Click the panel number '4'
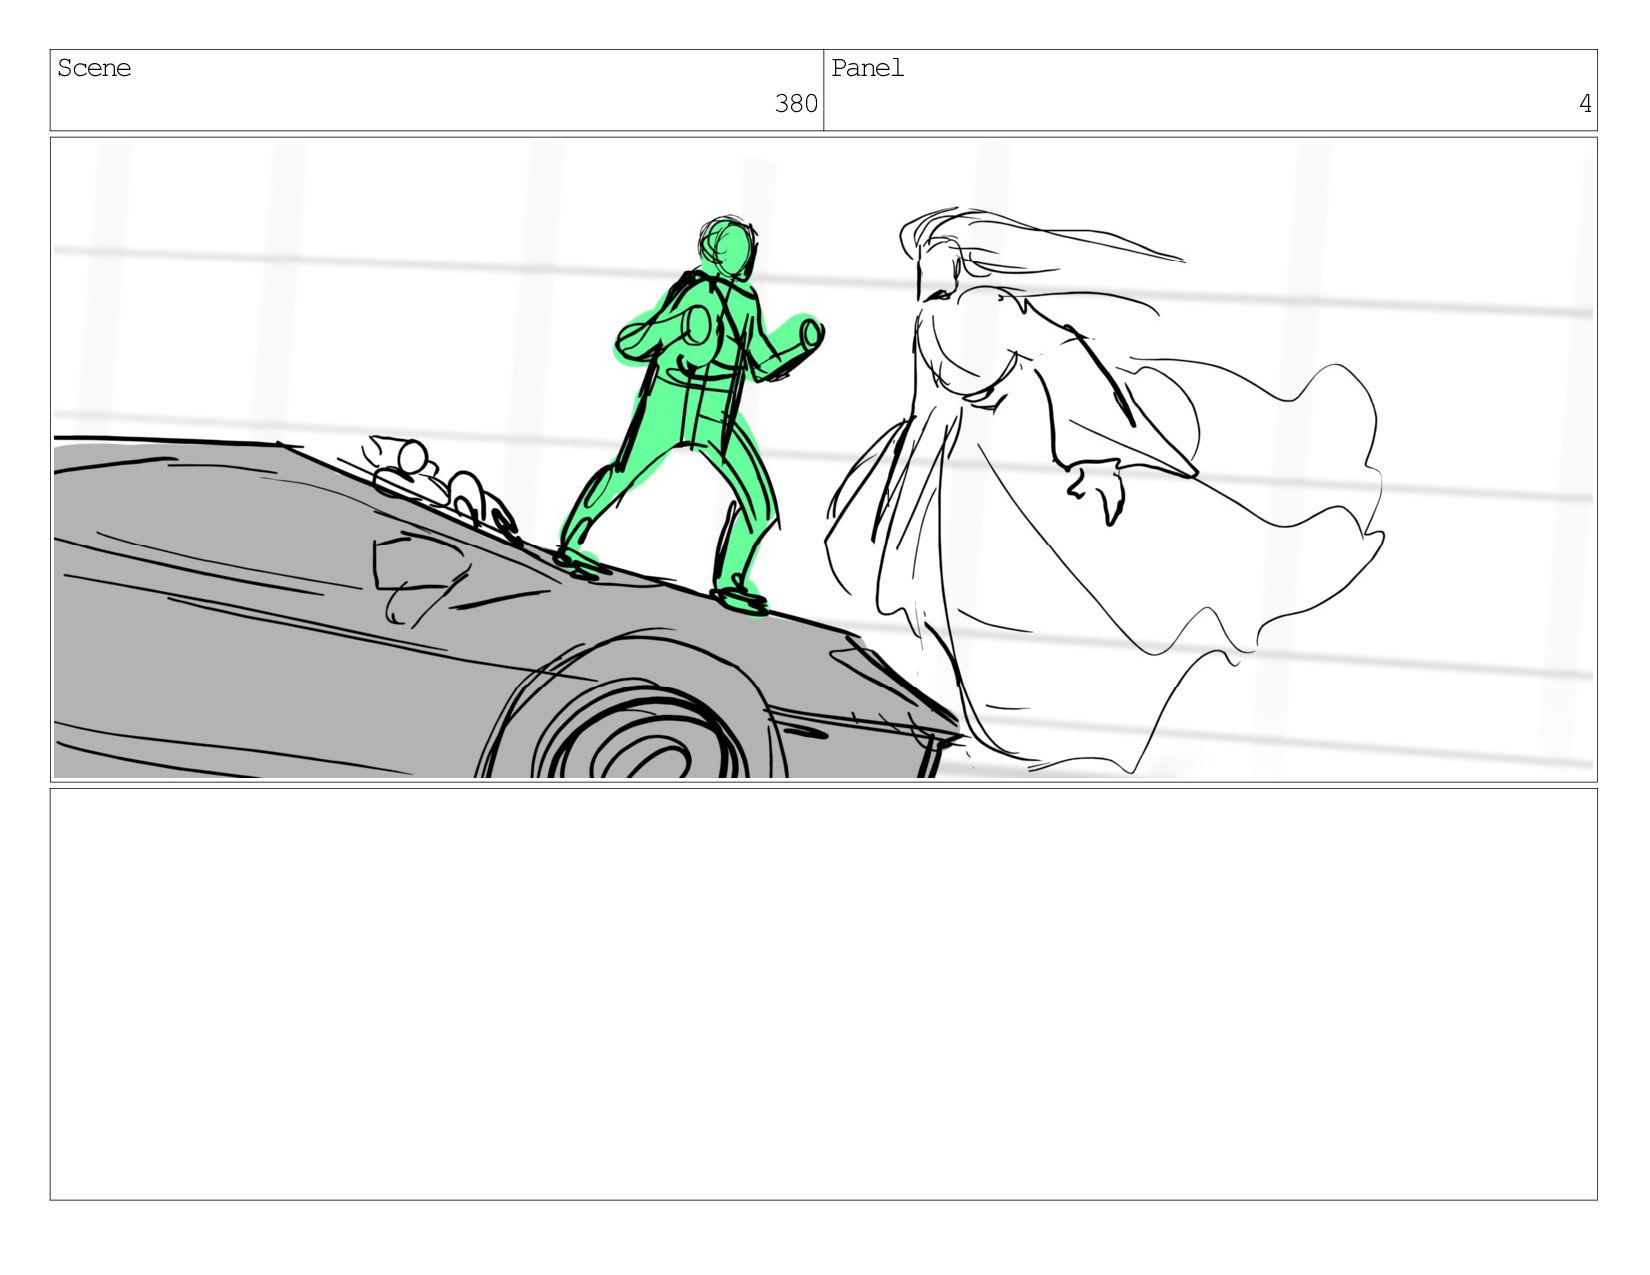The width and height of the screenshot is (1650, 1275). tap(1585, 104)
